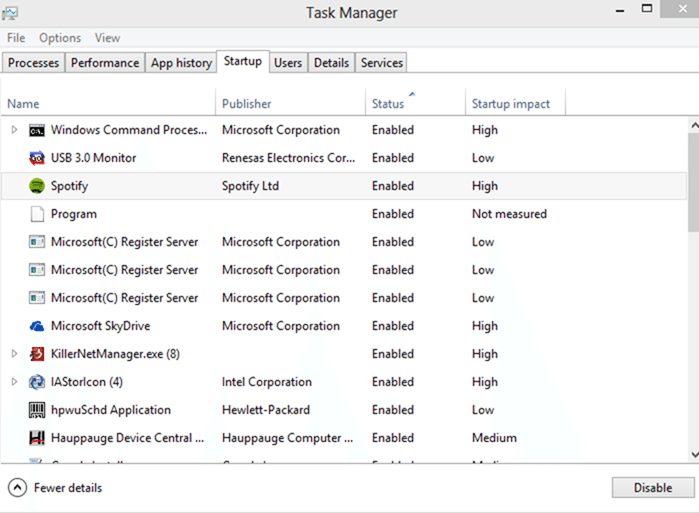Click the Disable button
699x513 pixels.
(x=653, y=488)
